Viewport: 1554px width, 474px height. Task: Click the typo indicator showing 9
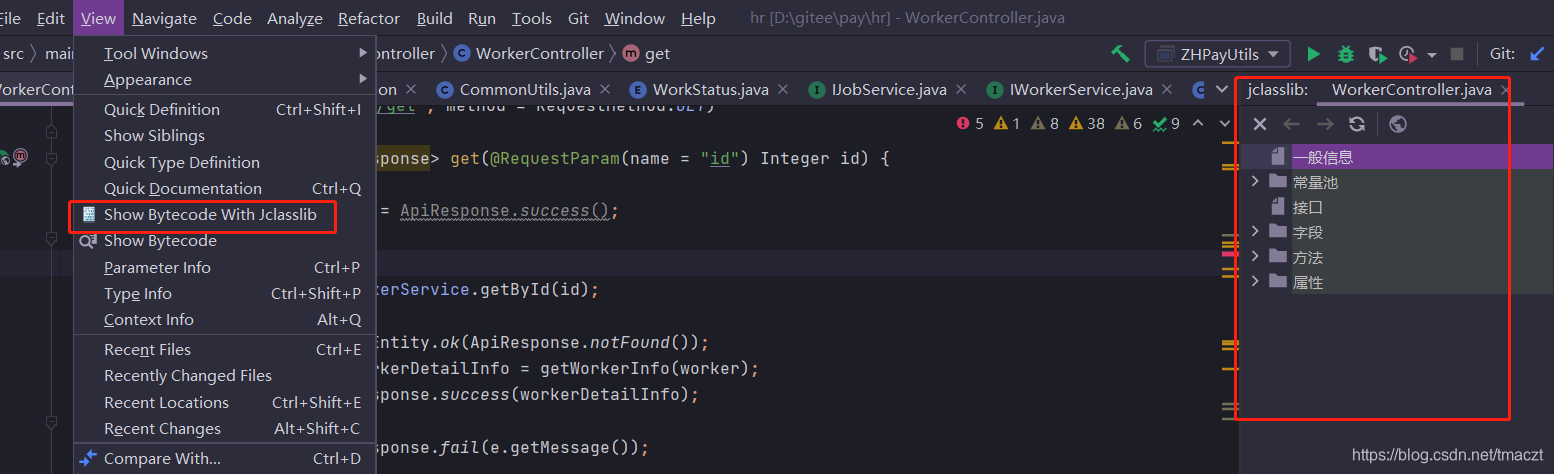tap(1166, 124)
